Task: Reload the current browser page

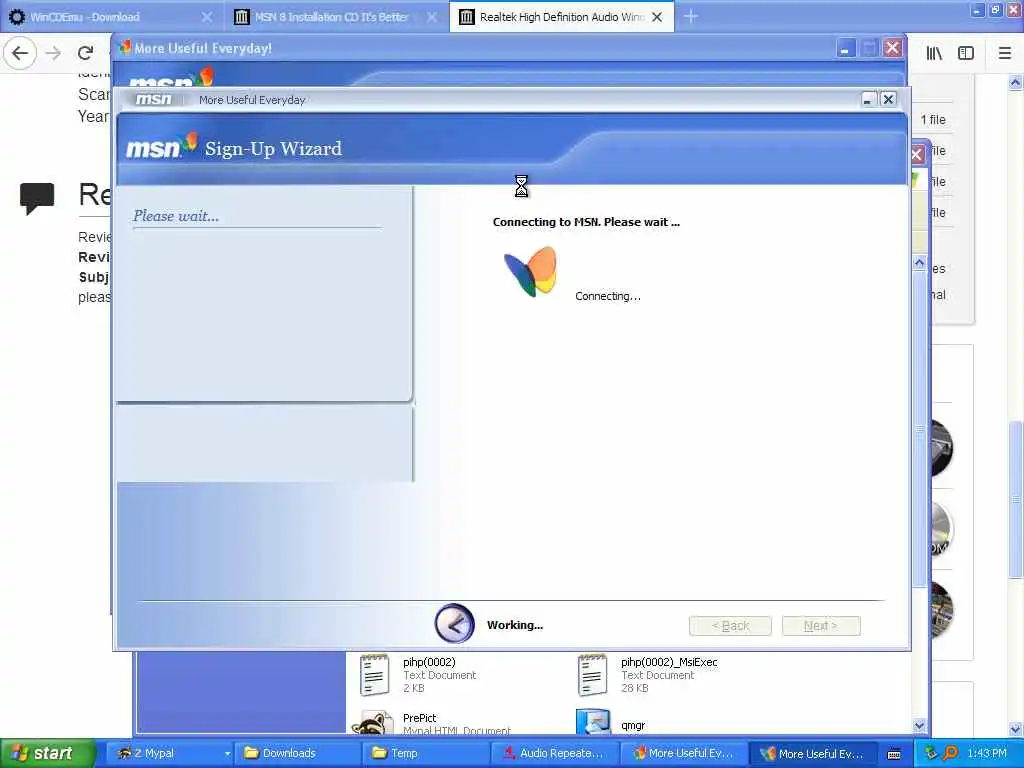Action: click(86, 53)
